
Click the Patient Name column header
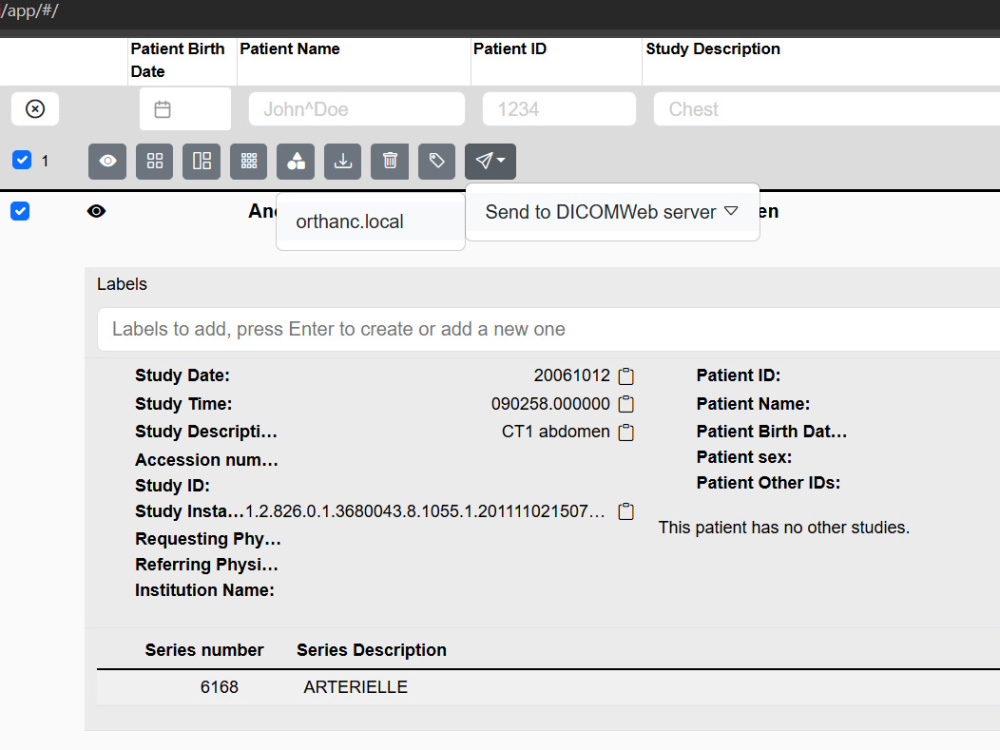(290, 49)
